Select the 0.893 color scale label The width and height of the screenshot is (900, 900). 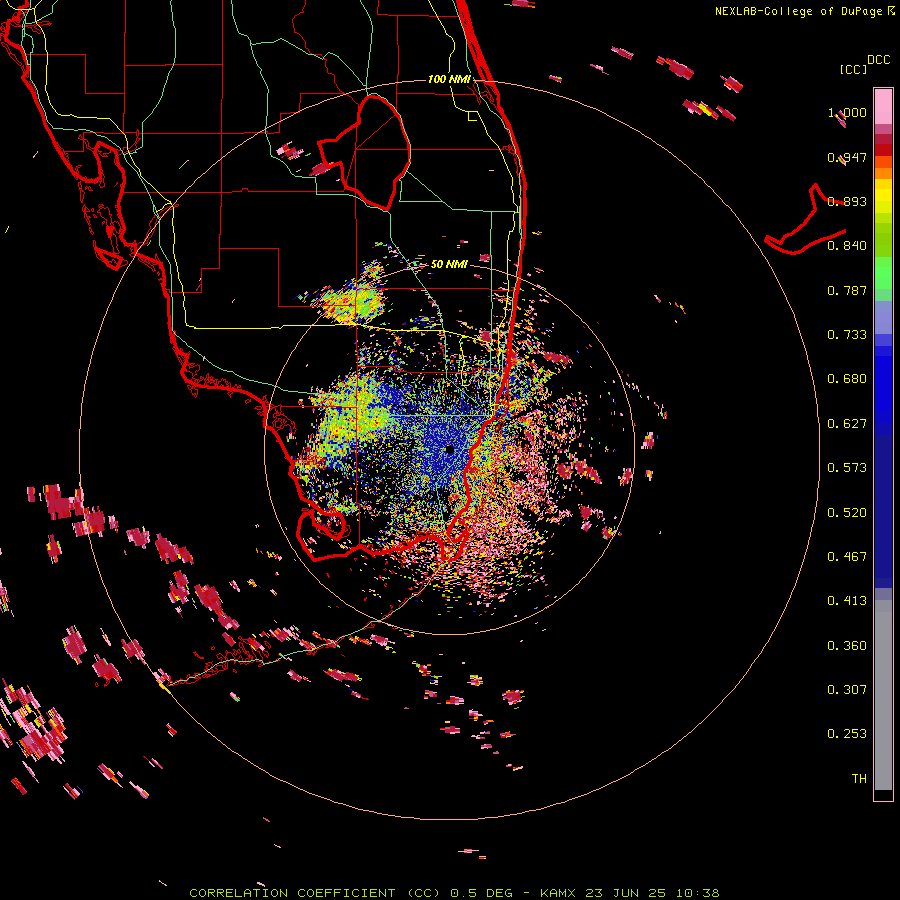coord(847,201)
